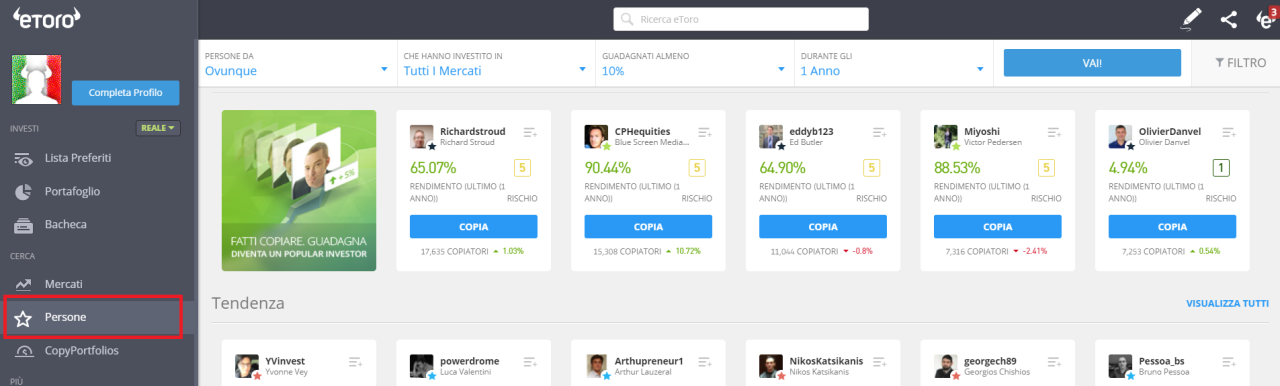
Task: Open the Popular Investor promo banner
Action: (299, 190)
